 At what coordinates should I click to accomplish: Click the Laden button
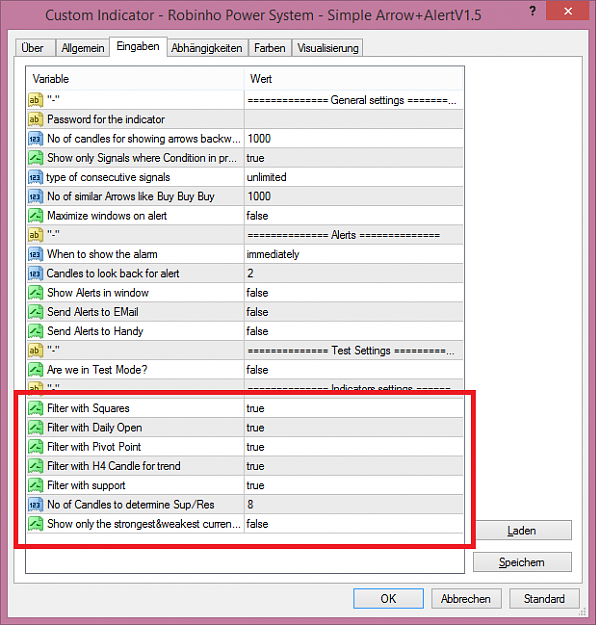(x=522, y=531)
